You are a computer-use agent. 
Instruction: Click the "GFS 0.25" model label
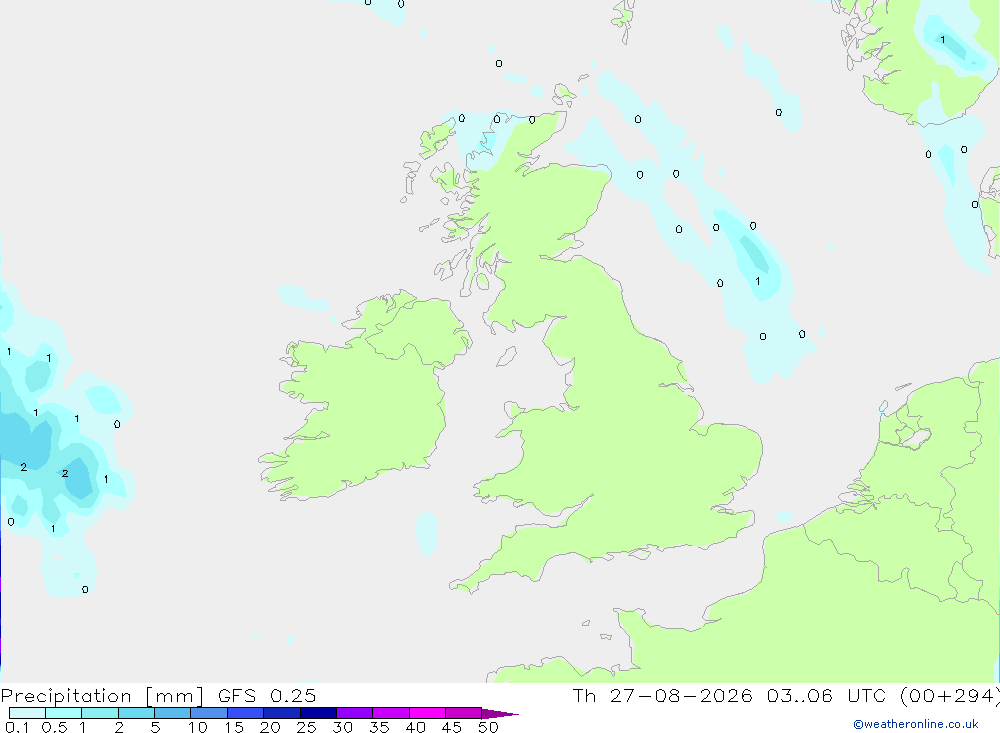[267, 695]
